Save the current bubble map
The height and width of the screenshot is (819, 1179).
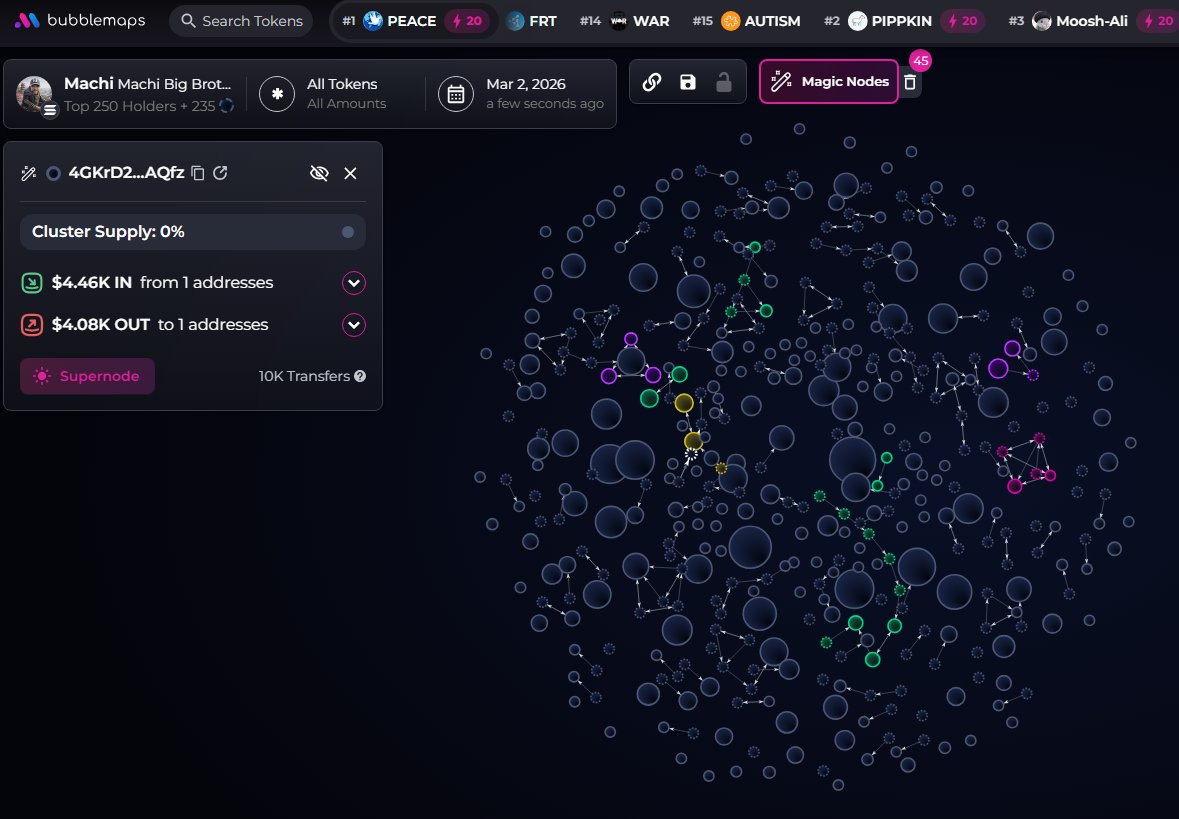coord(688,82)
